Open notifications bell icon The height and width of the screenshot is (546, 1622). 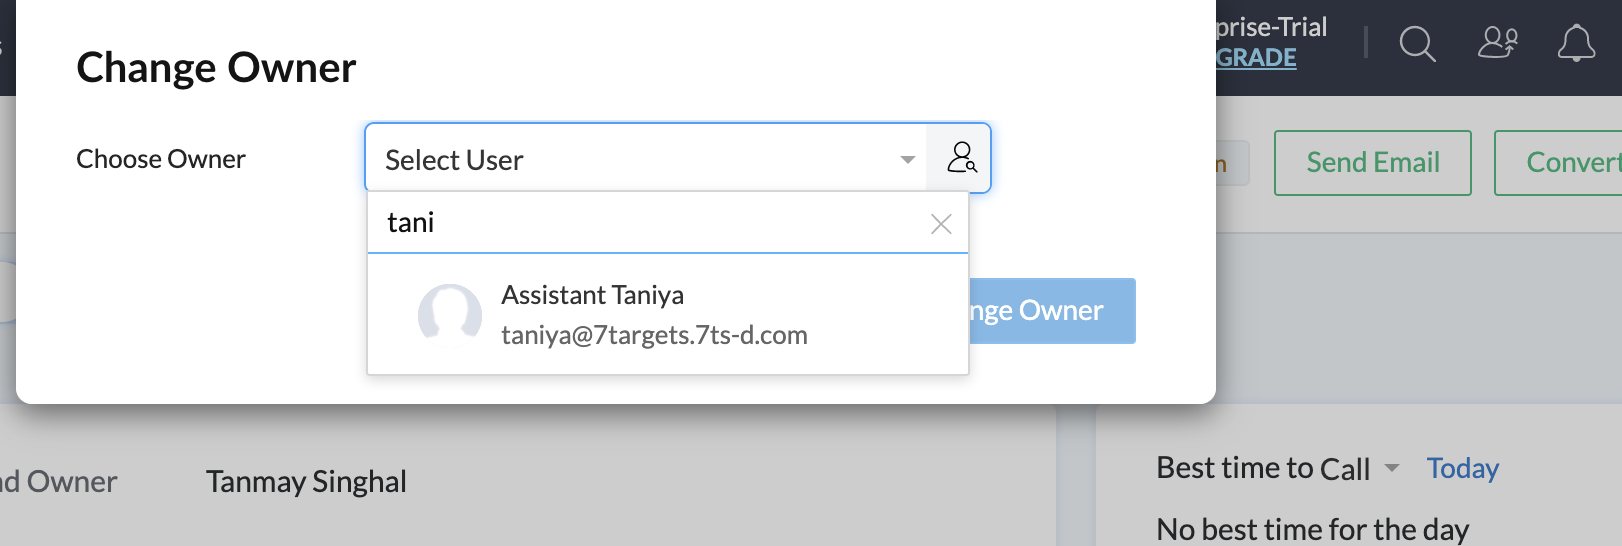point(1576,43)
